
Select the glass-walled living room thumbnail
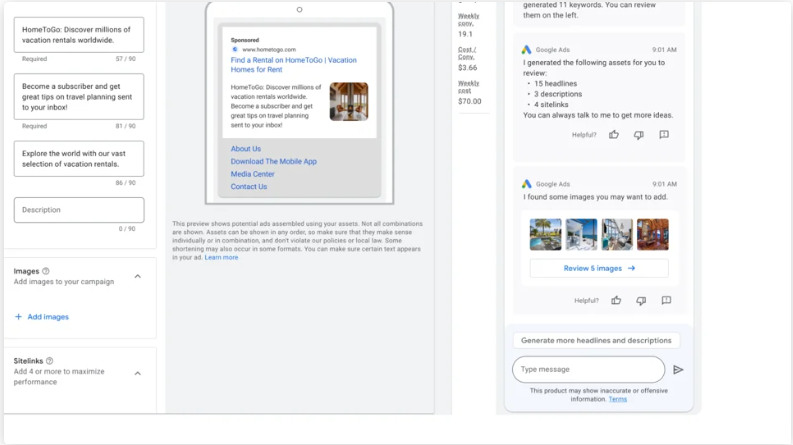coord(617,234)
